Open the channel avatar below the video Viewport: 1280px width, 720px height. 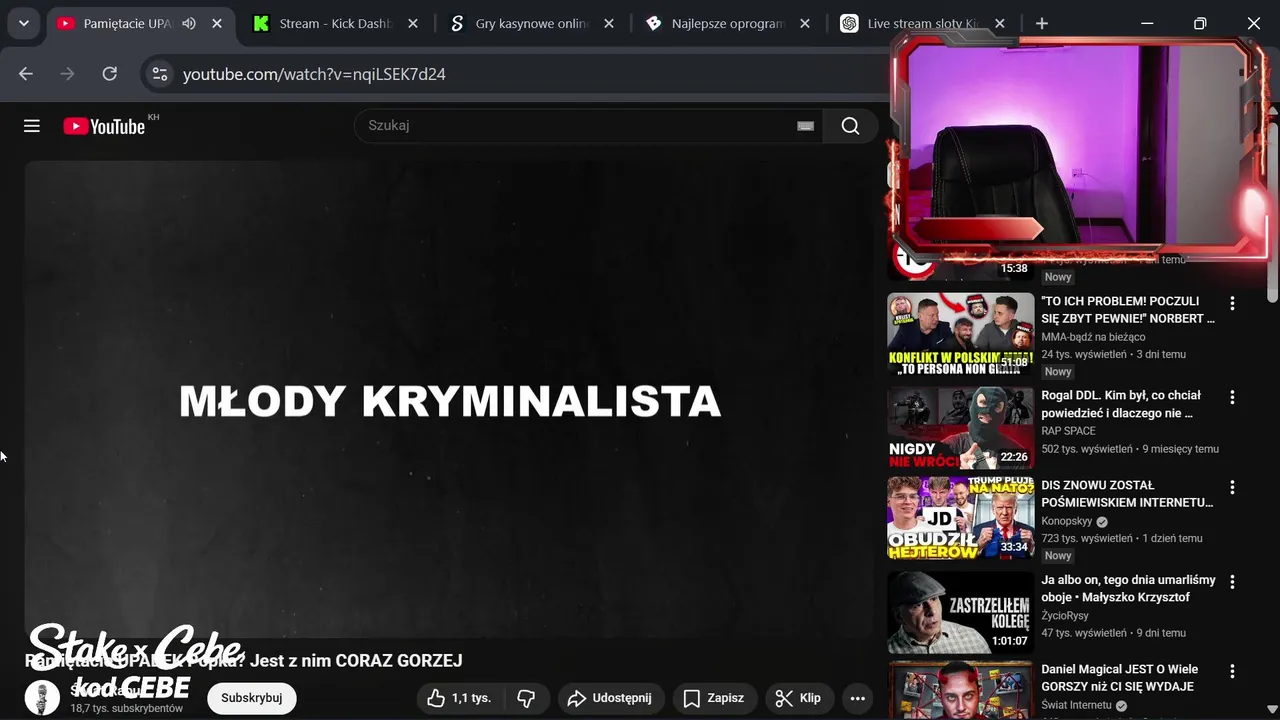click(x=42, y=698)
